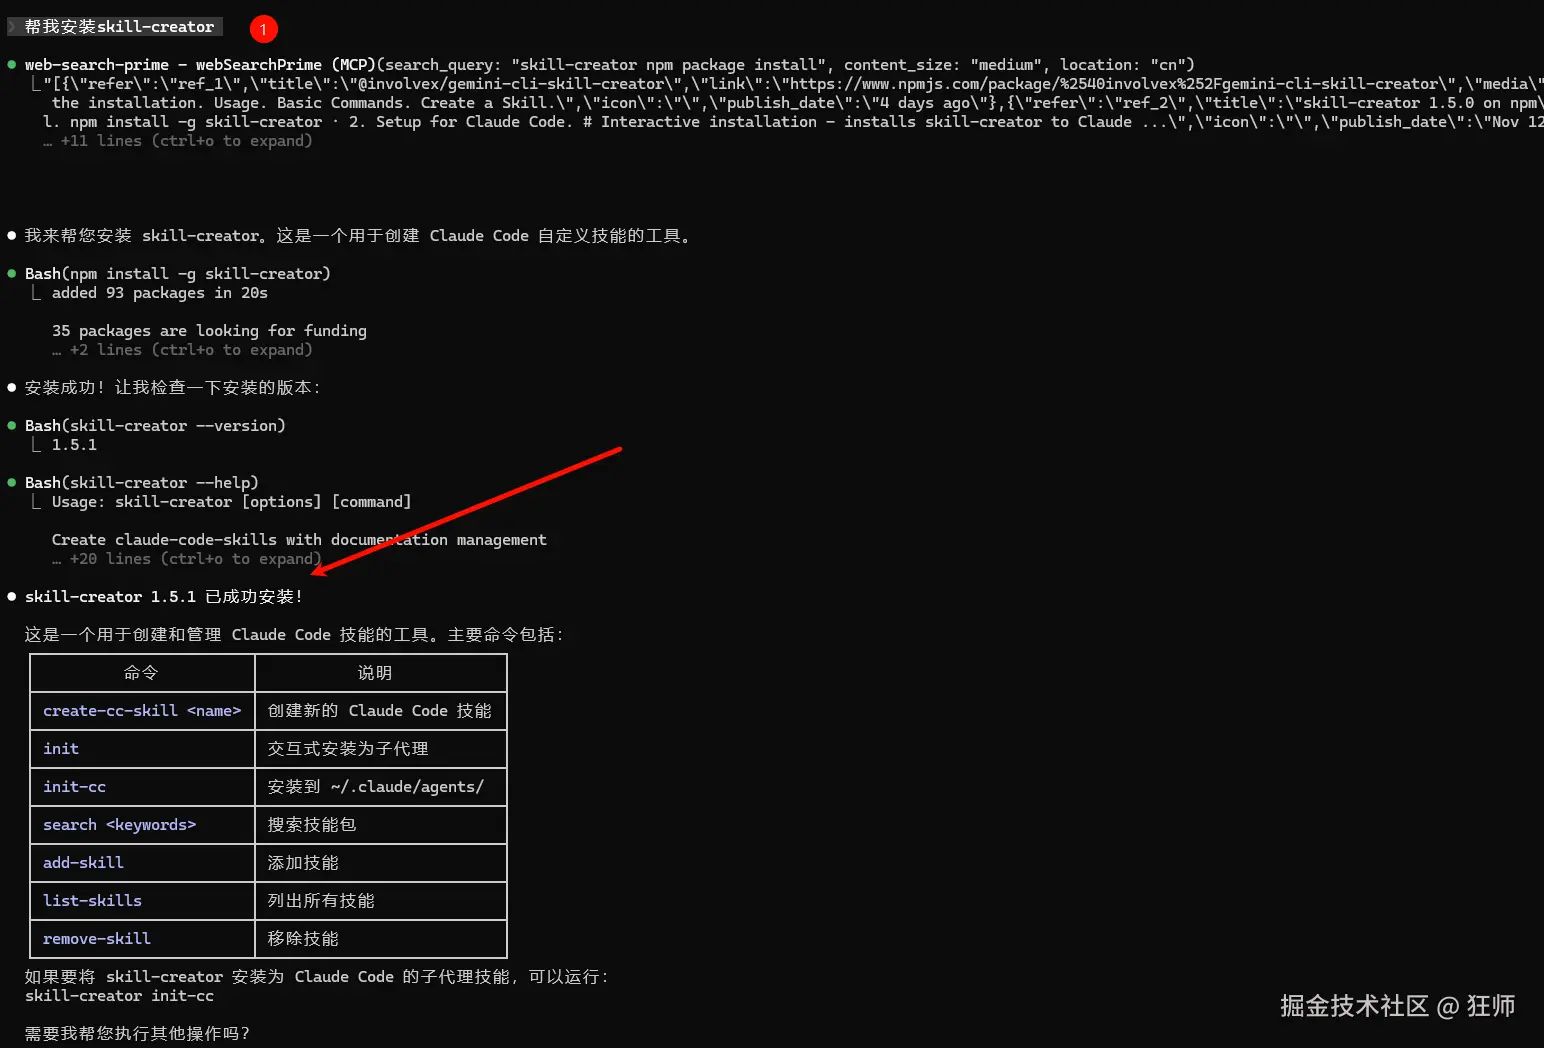Click version output "1.5.1" under the version command

tap(74, 445)
